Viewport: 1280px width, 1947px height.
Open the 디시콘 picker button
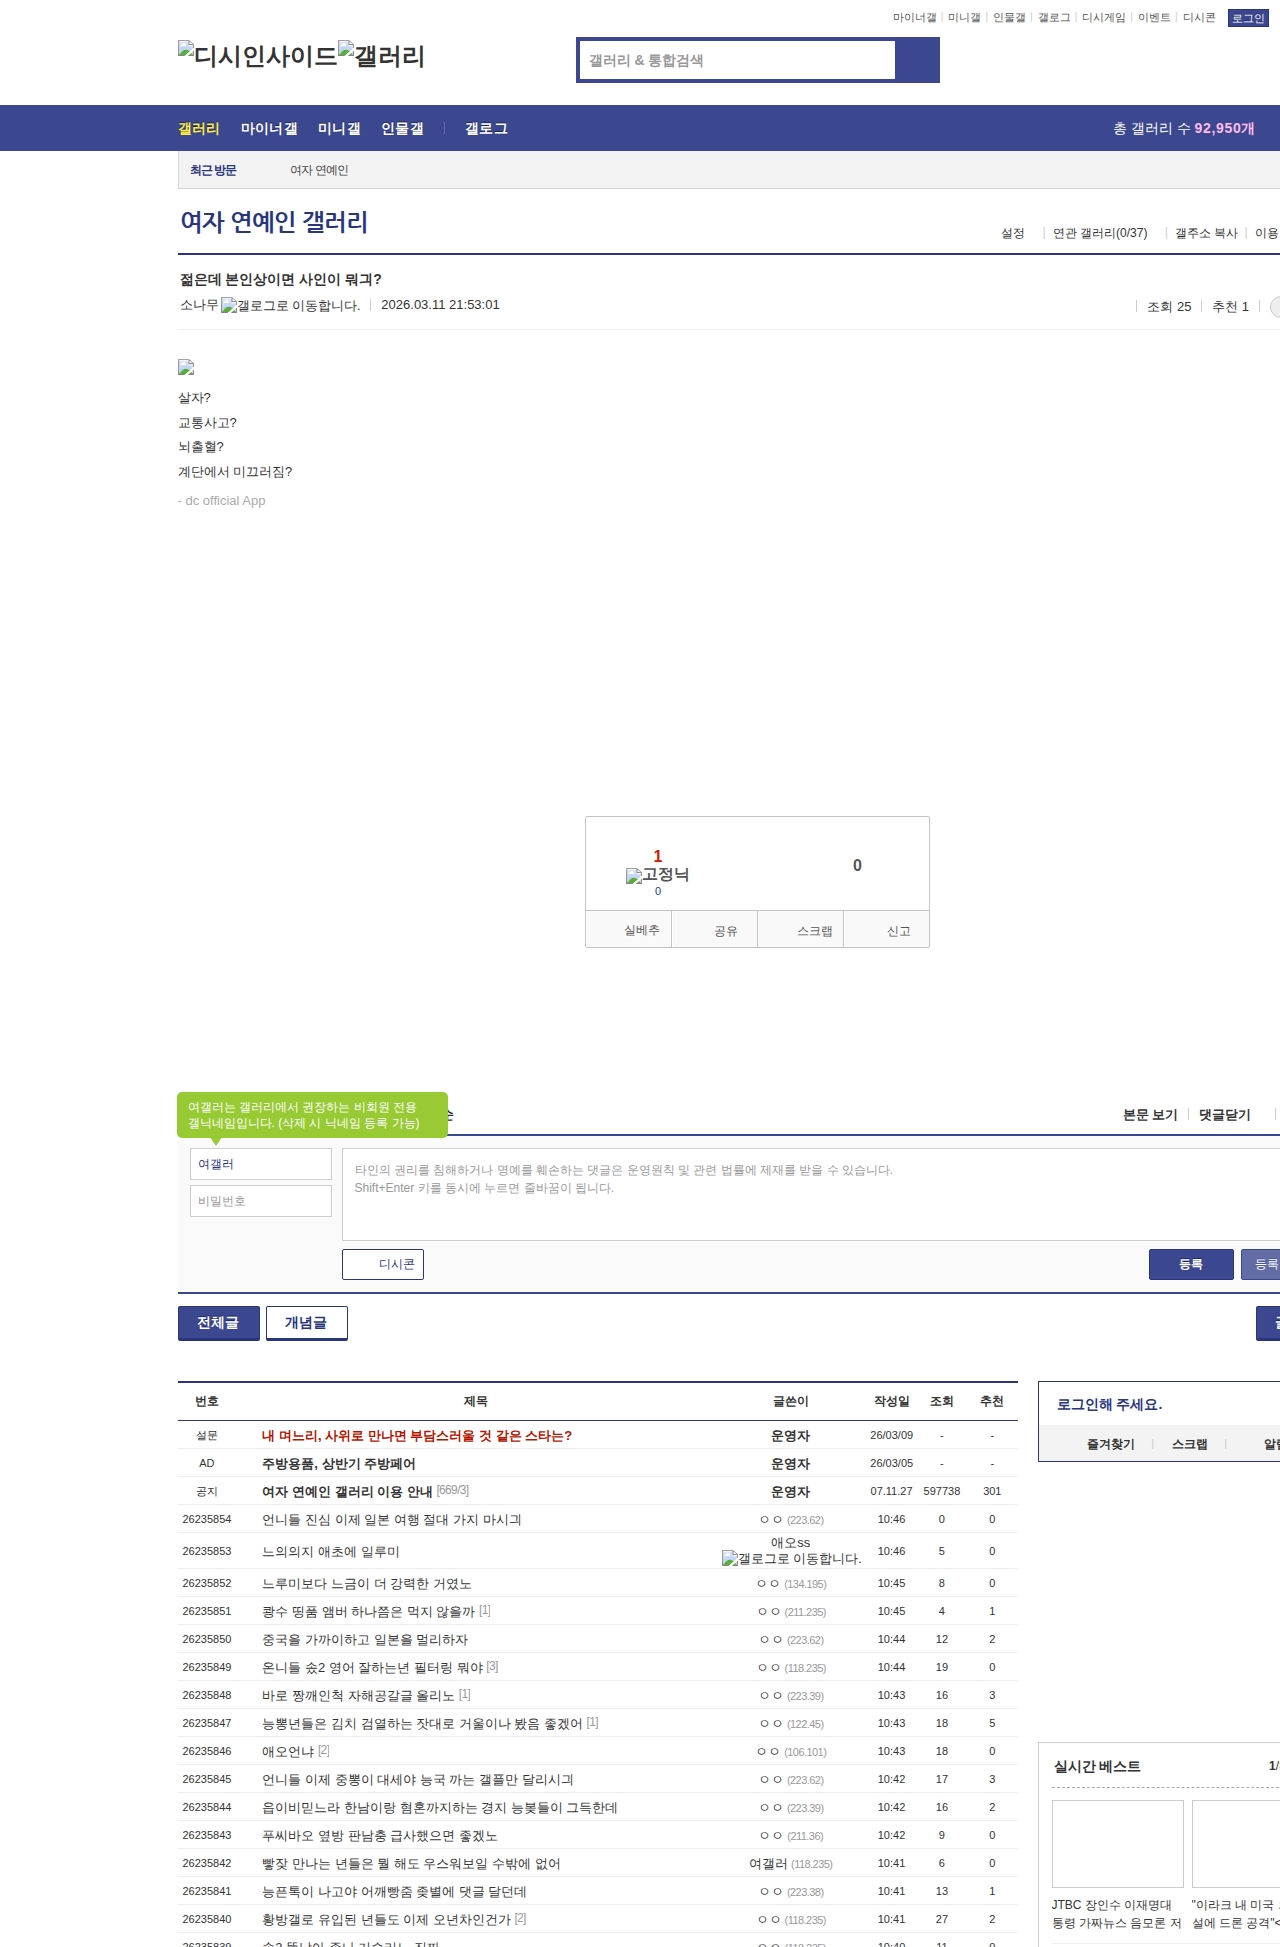(x=383, y=1264)
